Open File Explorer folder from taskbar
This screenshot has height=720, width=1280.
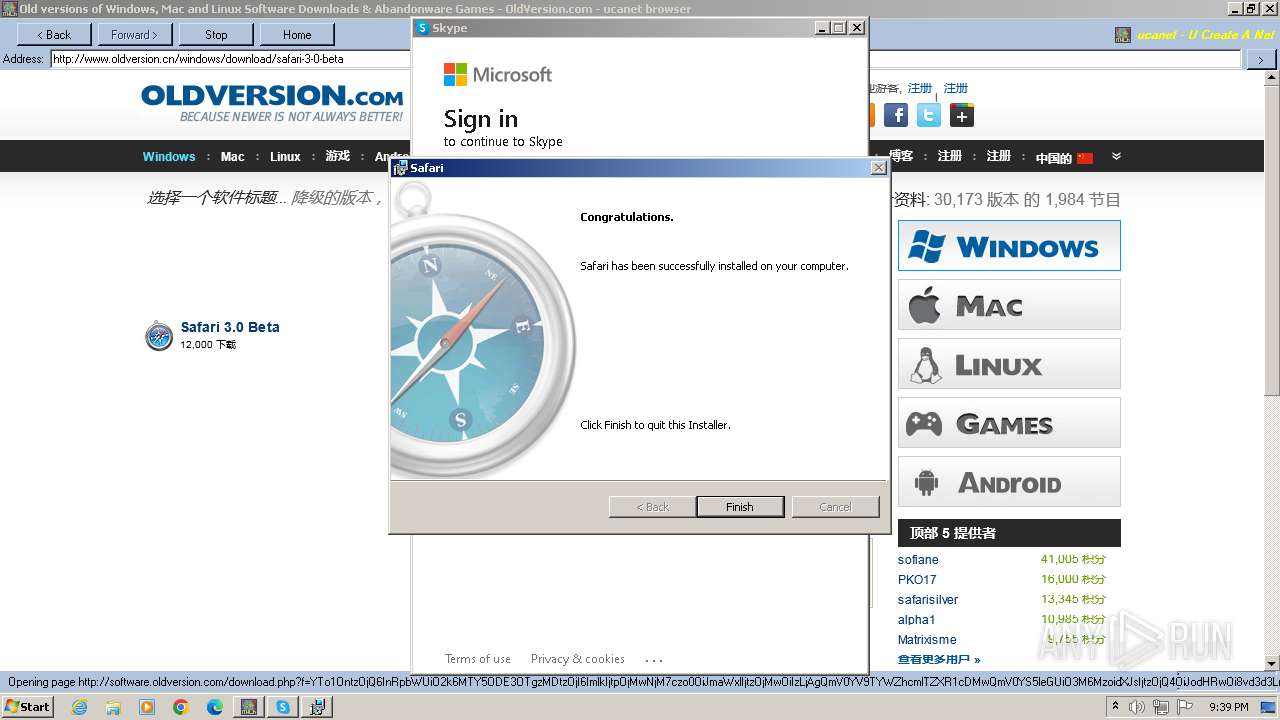(113, 707)
